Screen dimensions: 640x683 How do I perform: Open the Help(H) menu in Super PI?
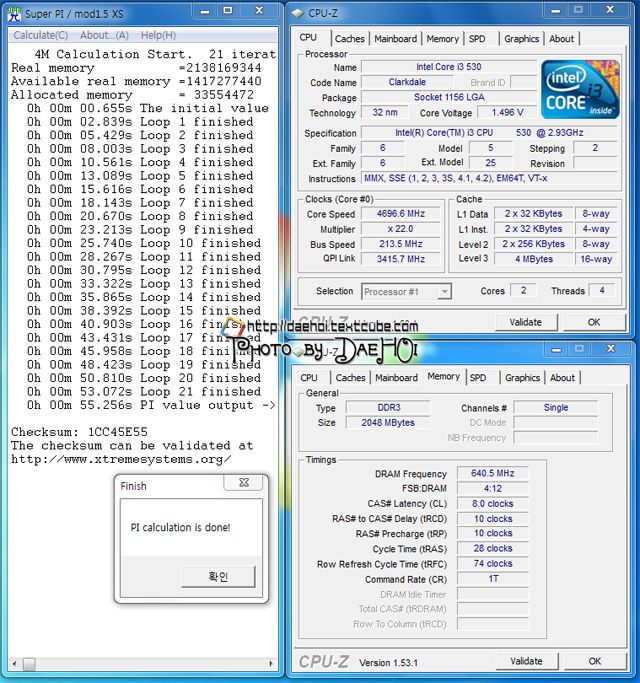(158, 35)
